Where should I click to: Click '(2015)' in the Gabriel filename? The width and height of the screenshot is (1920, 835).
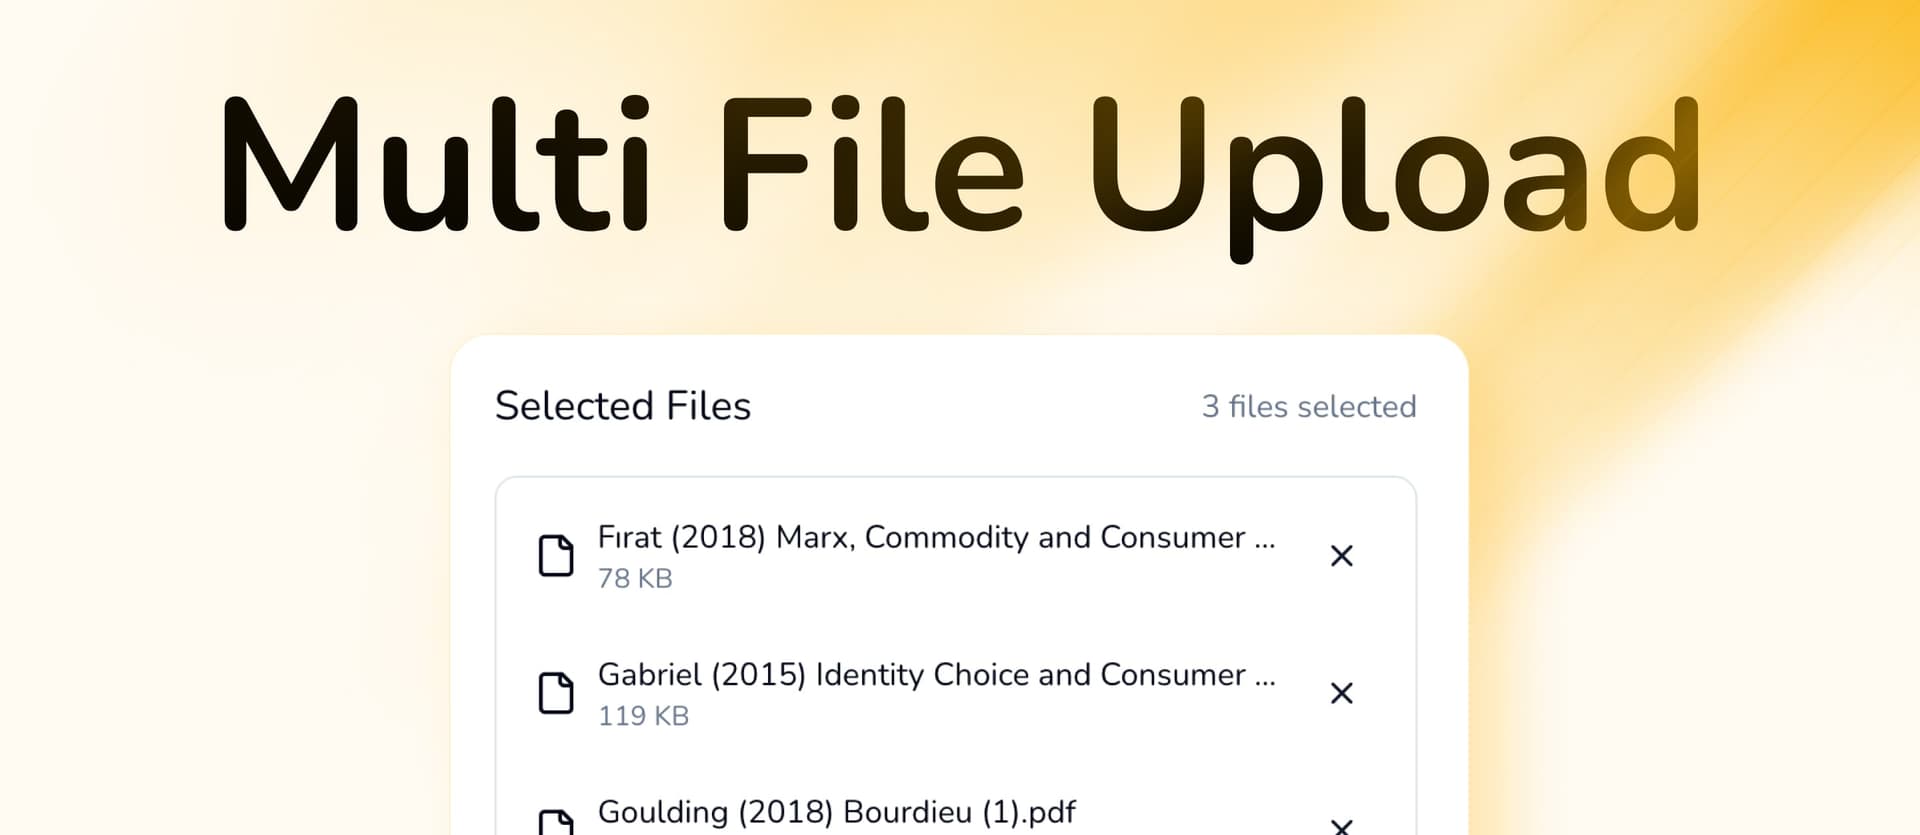(x=758, y=676)
